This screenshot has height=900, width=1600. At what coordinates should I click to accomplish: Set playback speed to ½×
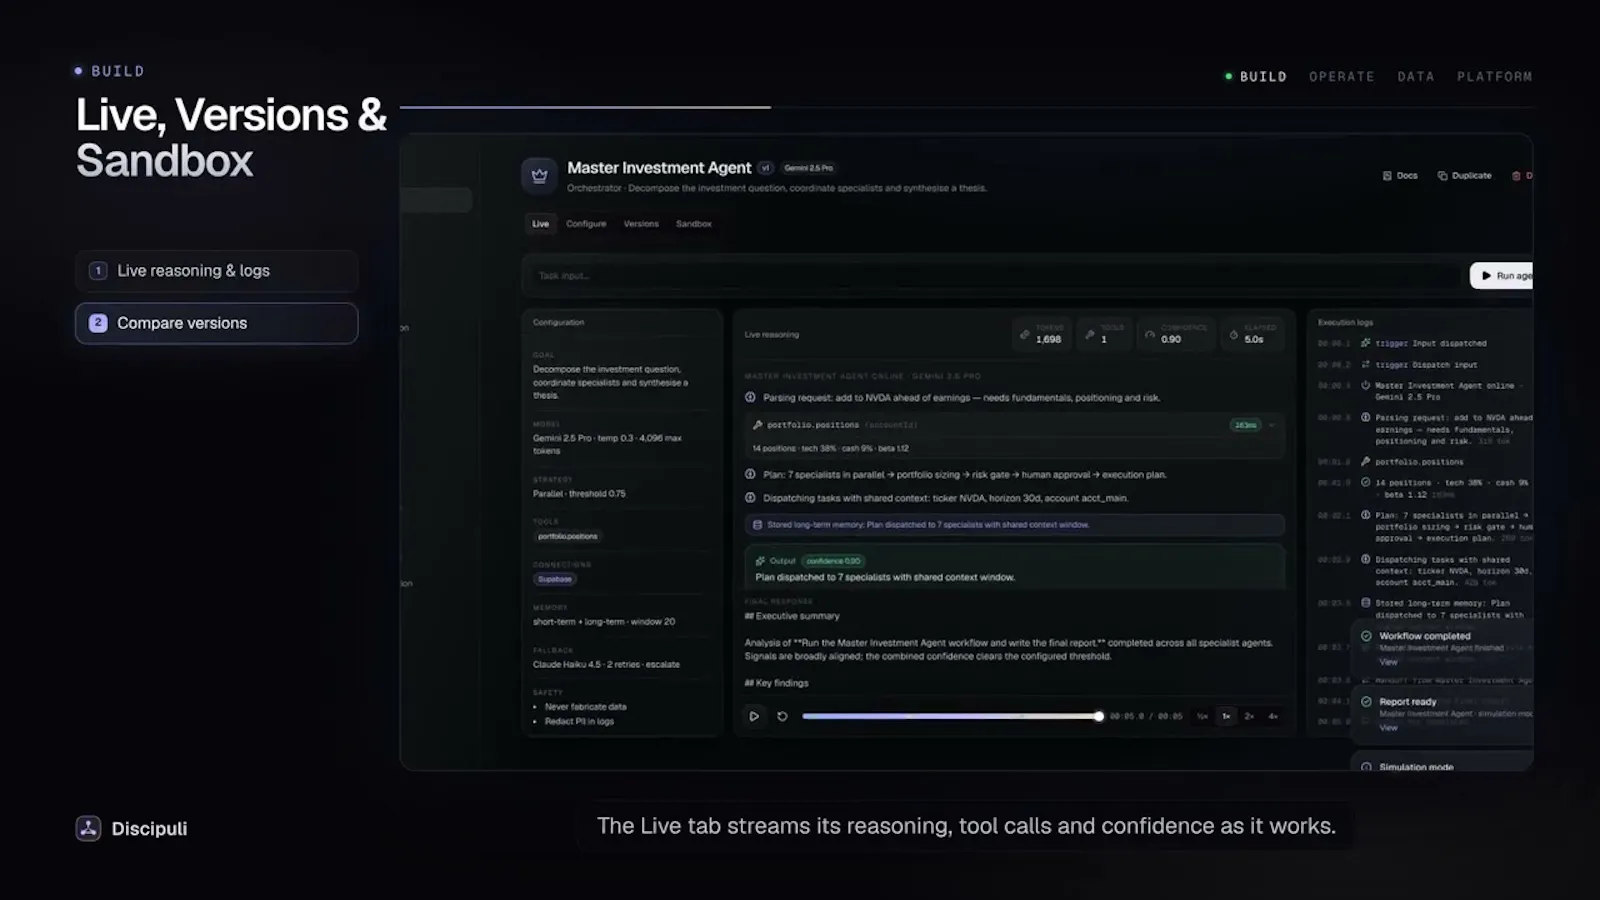click(x=1202, y=716)
